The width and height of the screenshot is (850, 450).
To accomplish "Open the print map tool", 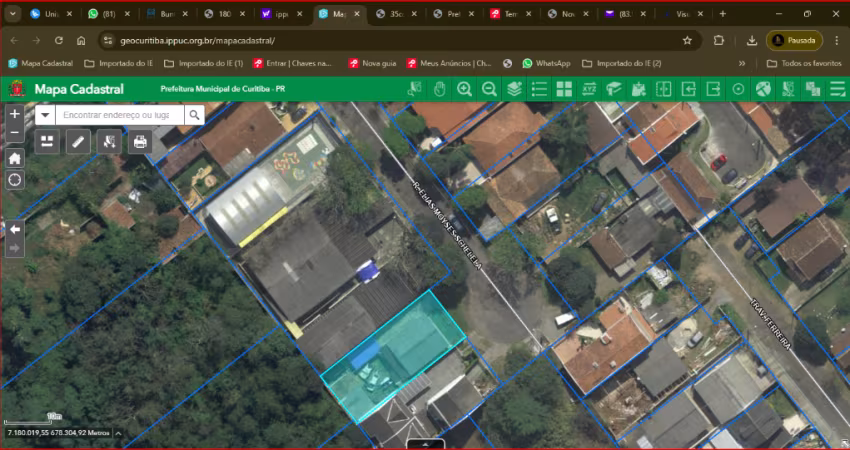I will coord(140,142).
